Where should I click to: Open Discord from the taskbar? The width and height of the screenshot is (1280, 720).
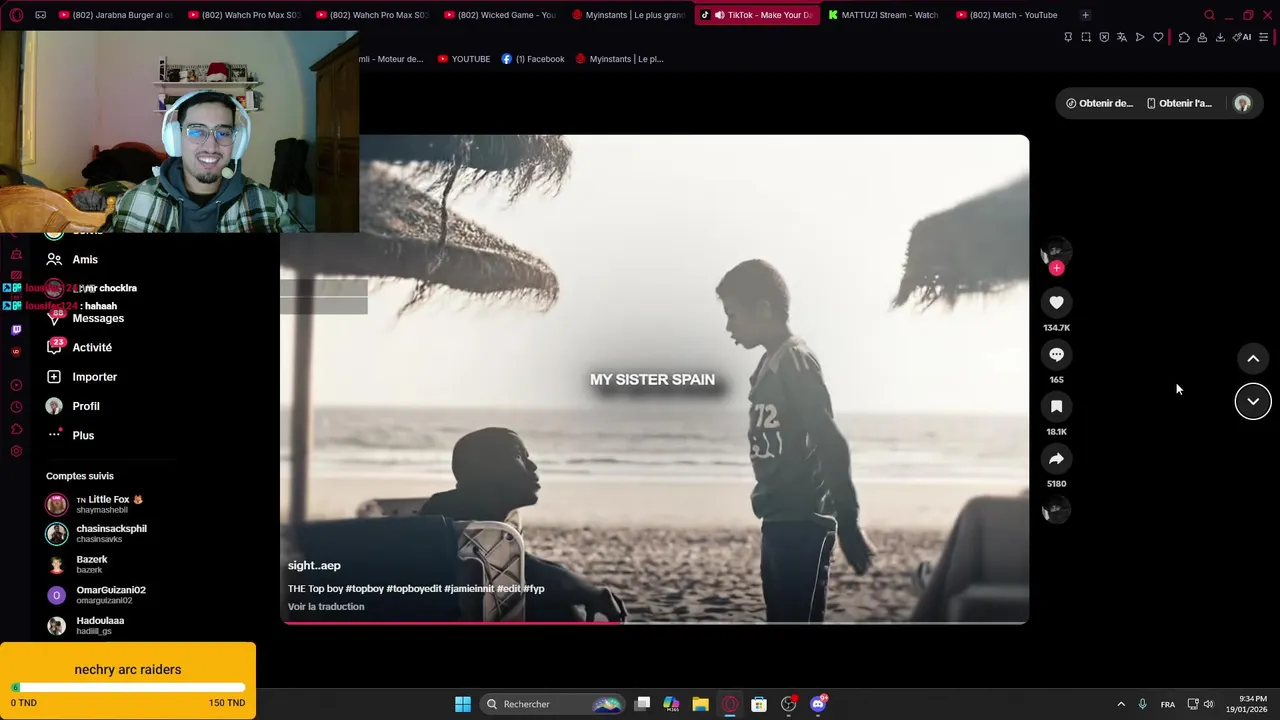(x=818, y=704)
